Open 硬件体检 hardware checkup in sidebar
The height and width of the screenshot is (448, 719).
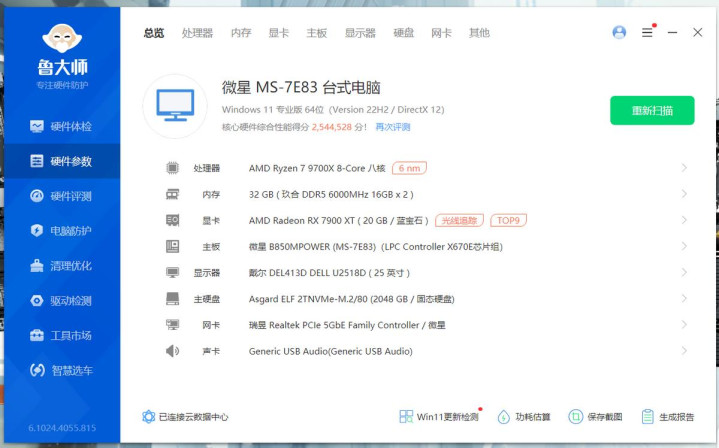coord(61,126)
